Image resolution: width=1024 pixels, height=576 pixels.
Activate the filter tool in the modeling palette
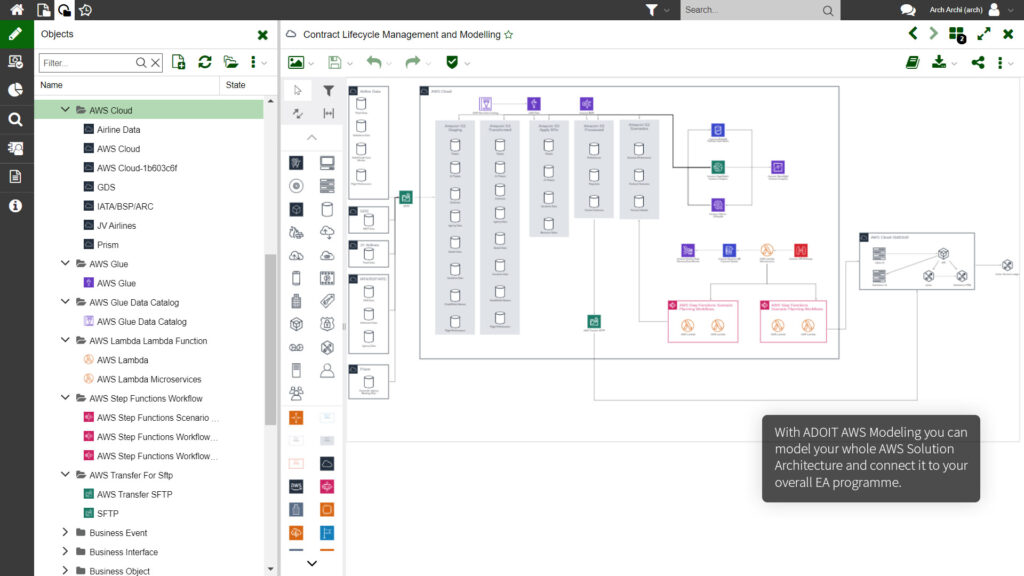point(328,90)
